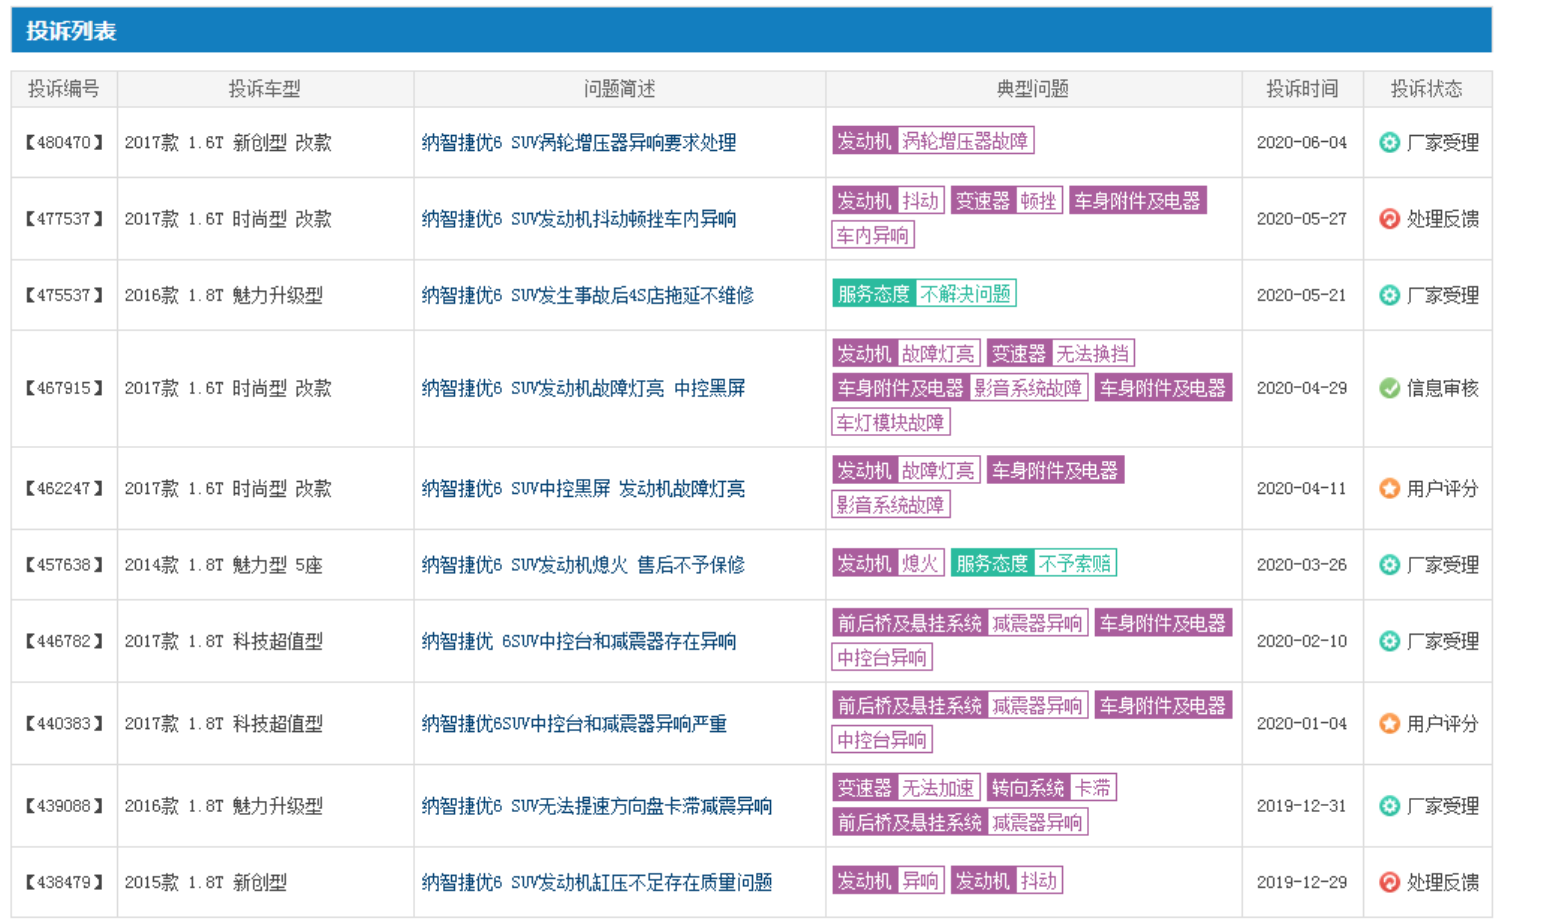The width and height of the screenshot is (1564, 922).
Task: Click the 用户评分 icon in the 440383 row
Action: click(x=1389, y=724)
